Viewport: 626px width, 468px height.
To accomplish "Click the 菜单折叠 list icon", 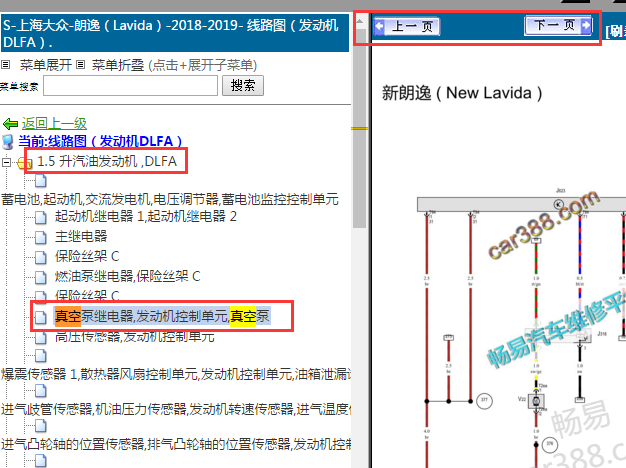I will tap(80, 64).
